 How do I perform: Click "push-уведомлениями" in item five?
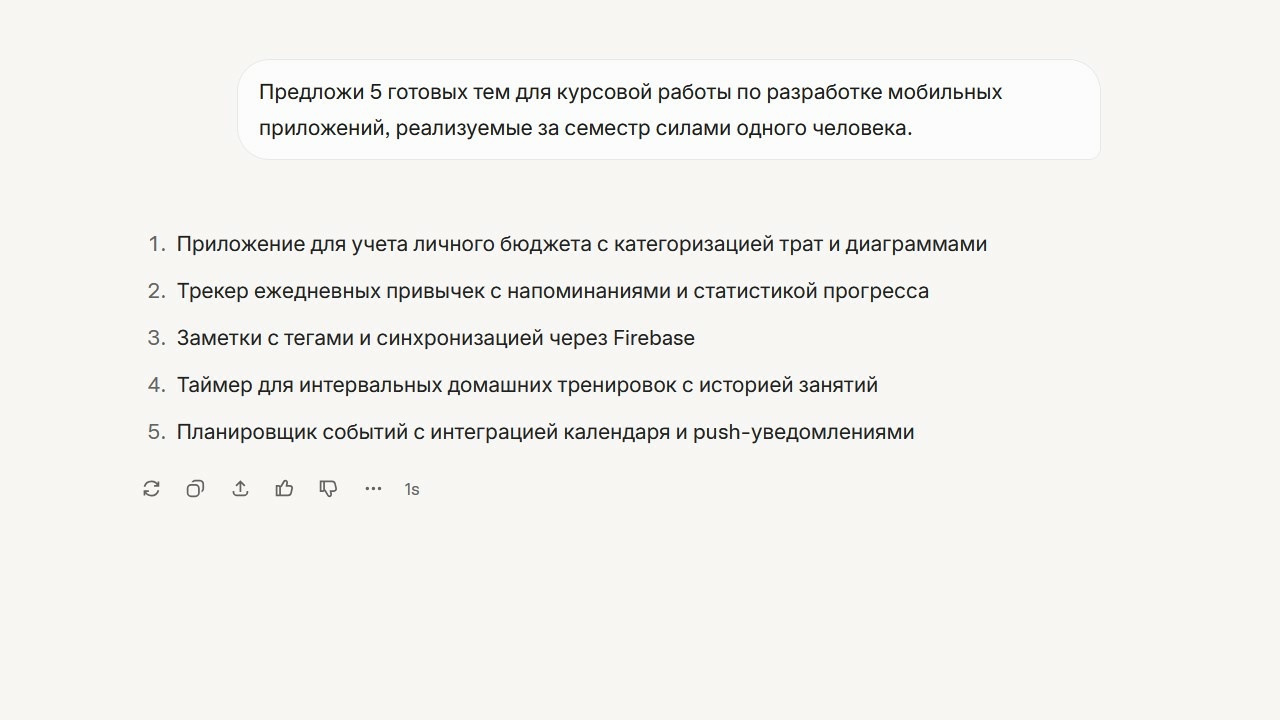pyautogui.click(x=806, y=431)
